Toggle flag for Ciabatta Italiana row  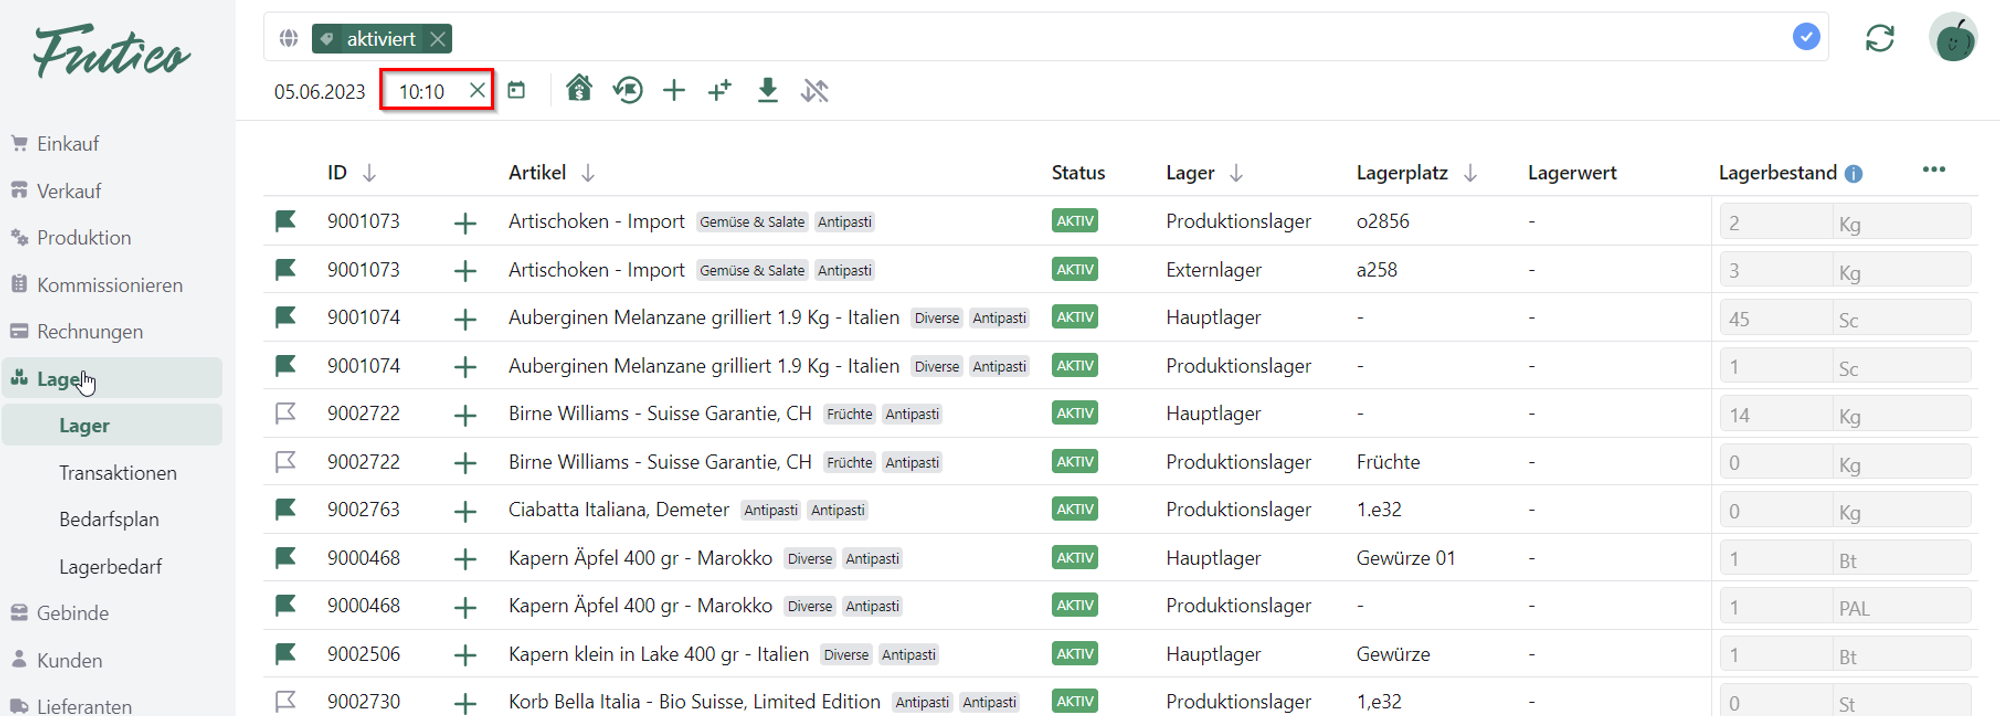(x=286, y=509)
